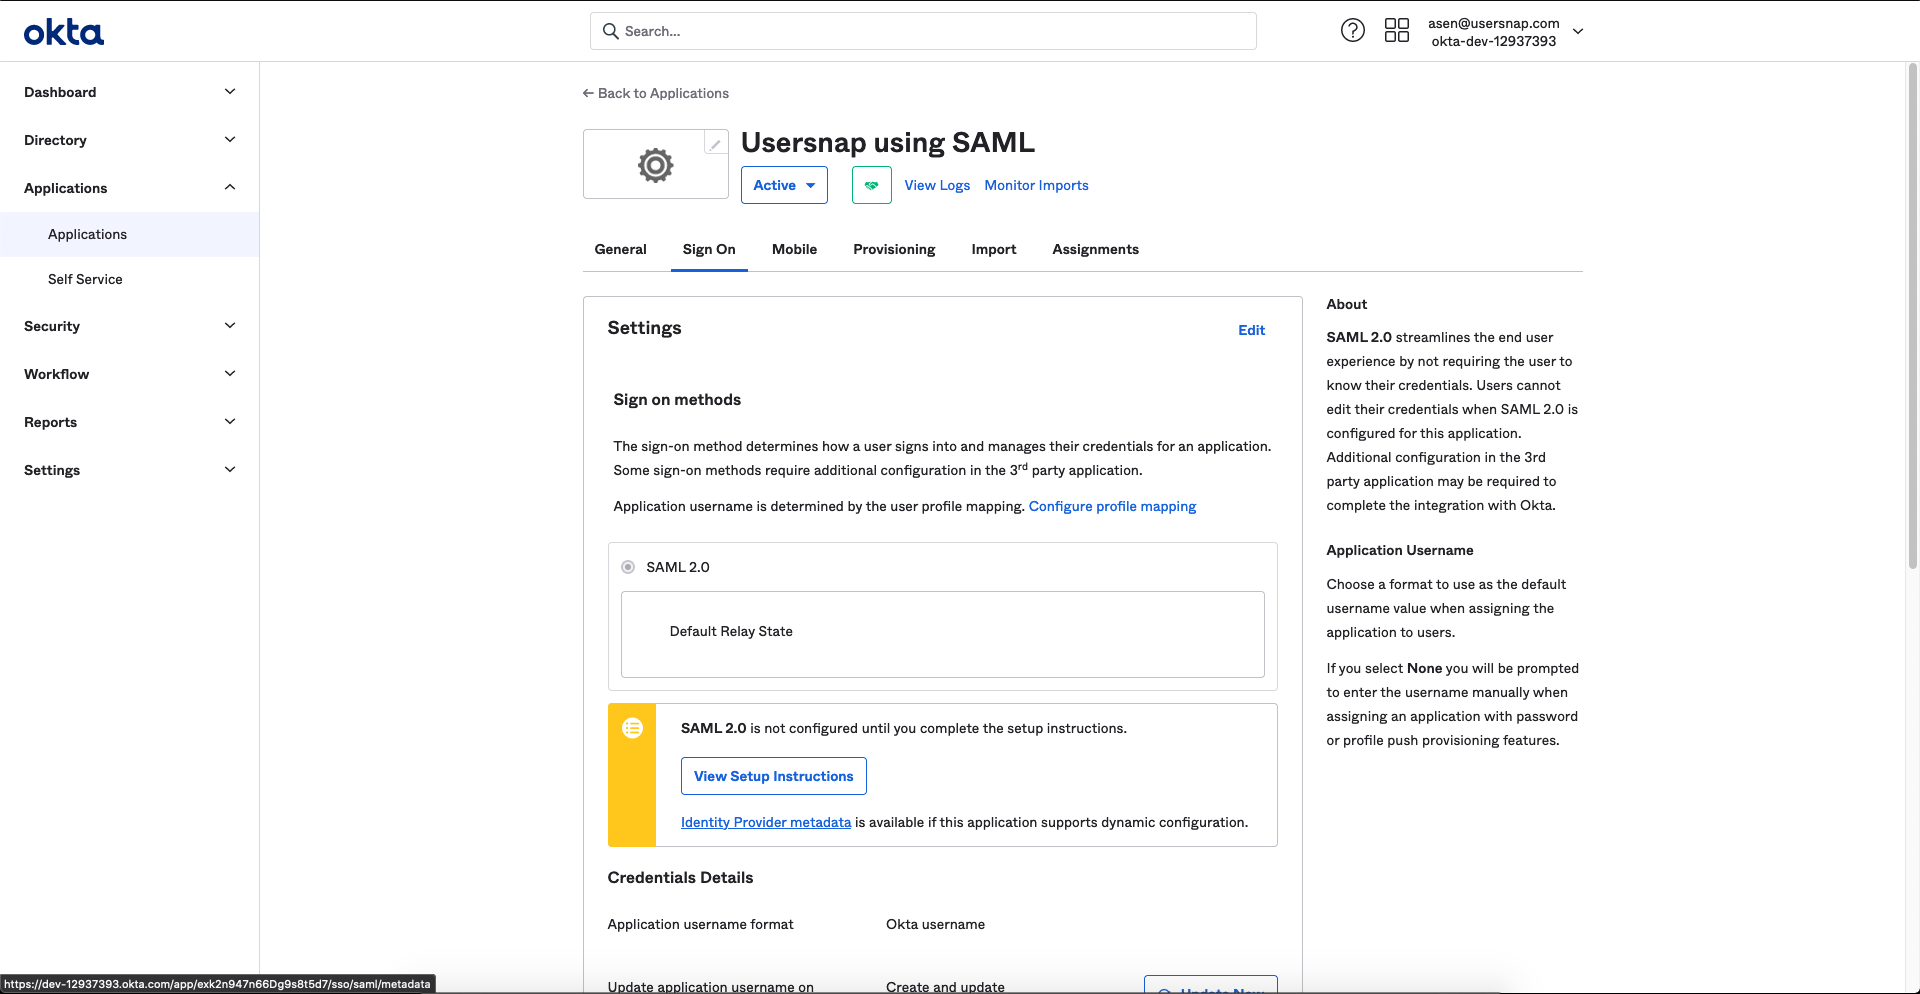
Task: Switch to the Provisioning tab
Action: click(x=894, y=249)
